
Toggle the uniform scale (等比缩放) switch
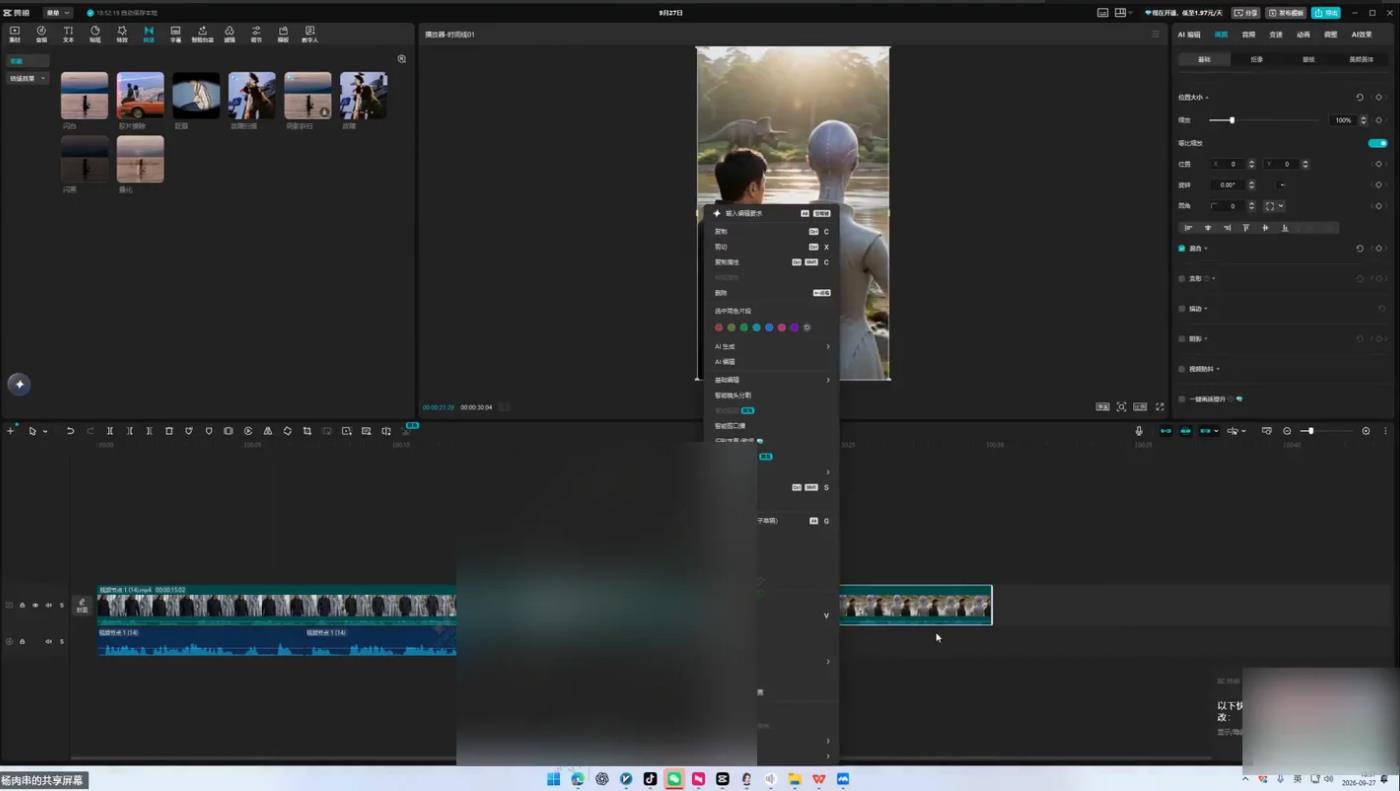pyautogui.click(x=1377, y=143)
